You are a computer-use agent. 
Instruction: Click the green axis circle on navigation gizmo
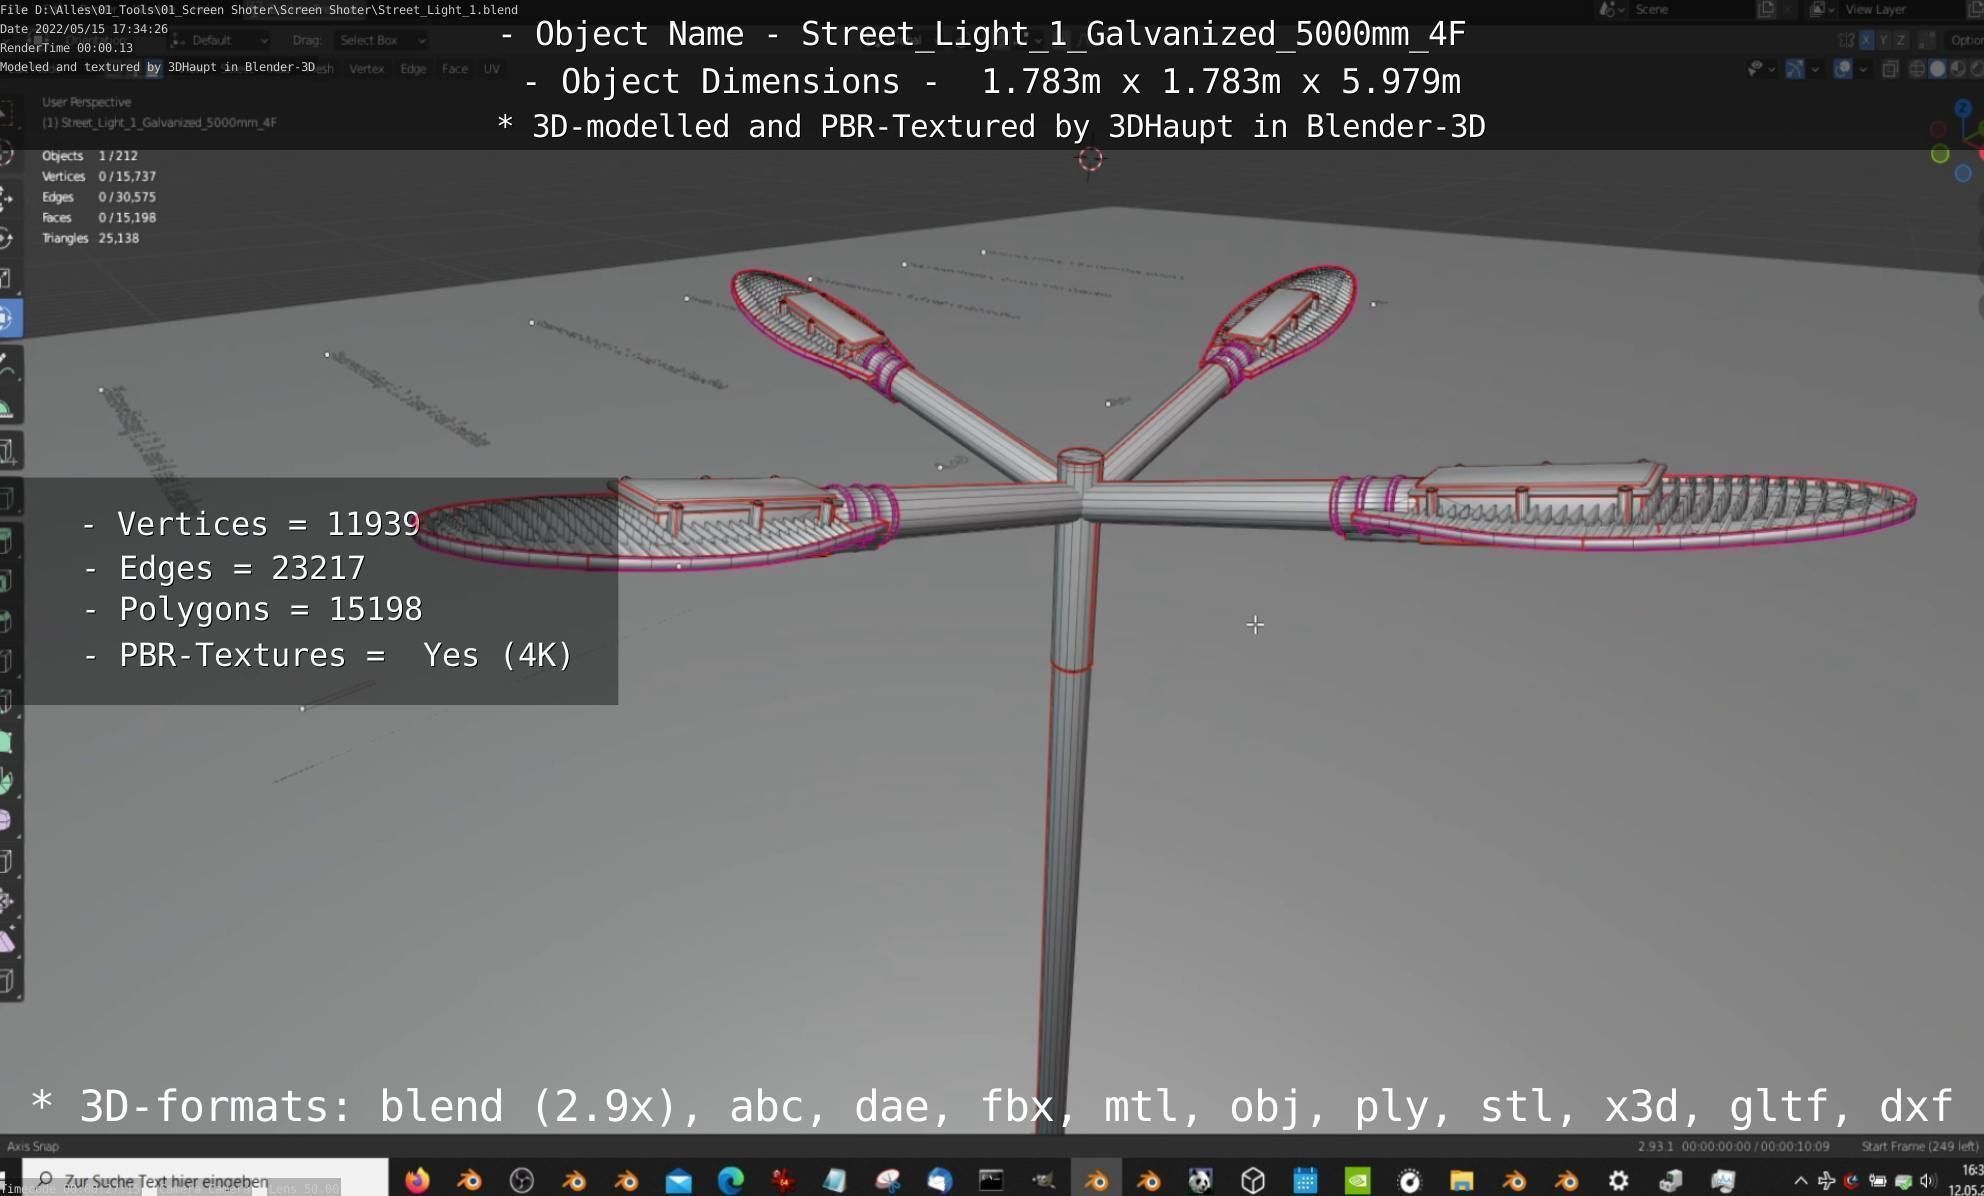pyautogui.click(x=1940, y=154)
